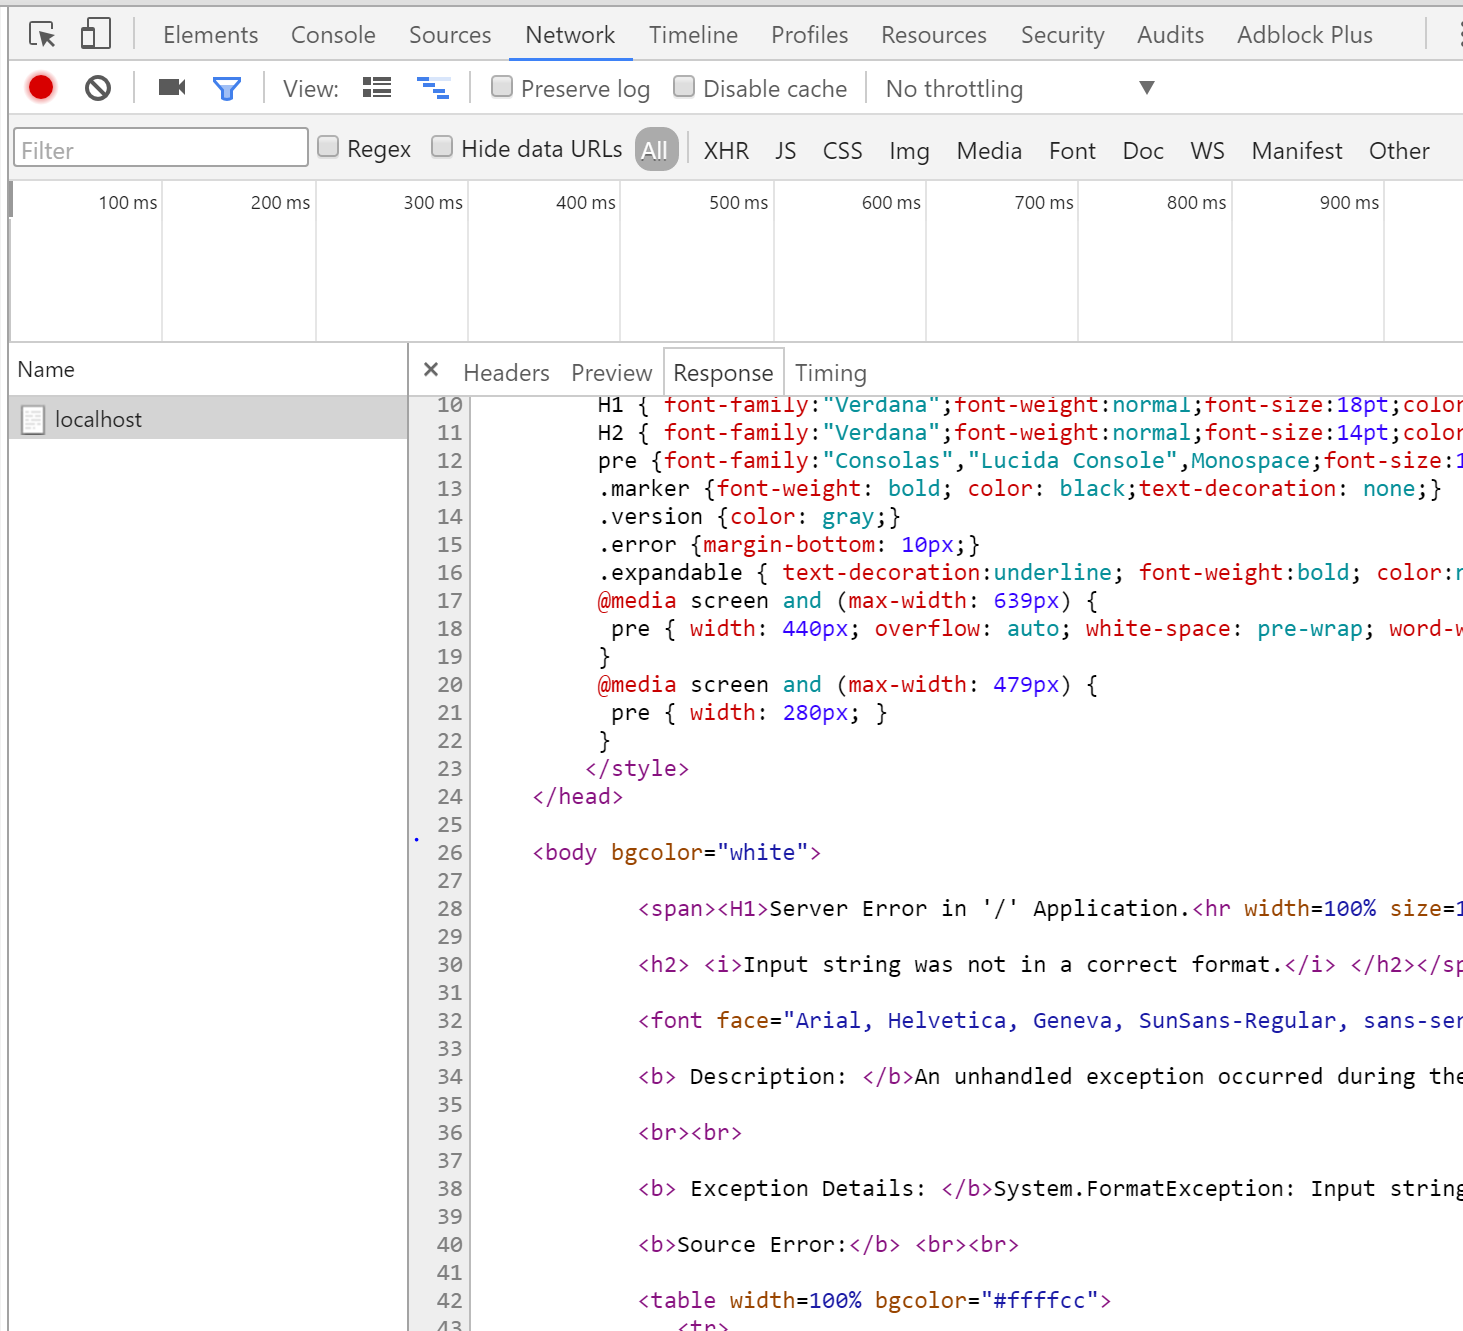Image resolution: width=1463 pixels, height=1331 pixels.
Task: Switch to large request rows view icon
Action: [x=377, y=88]
